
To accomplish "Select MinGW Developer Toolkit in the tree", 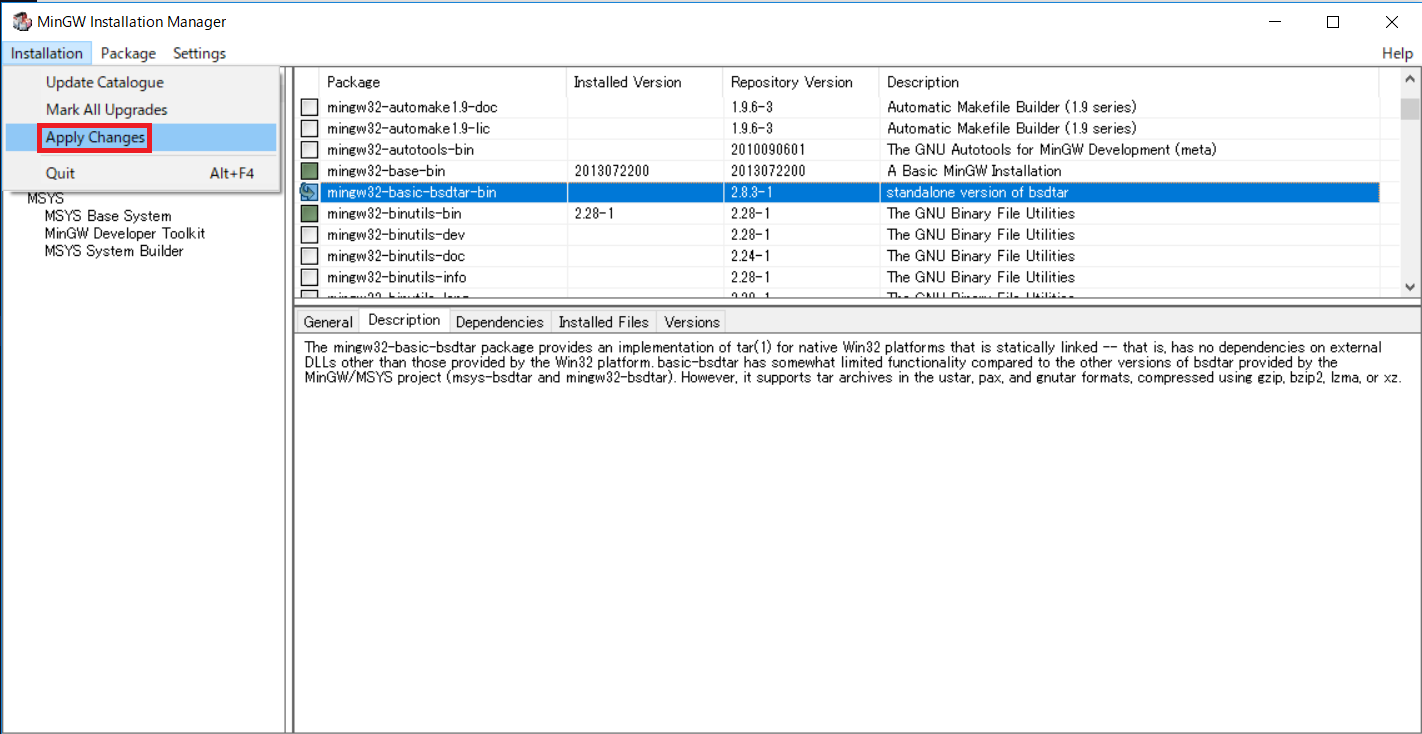I will coord(125,233).
